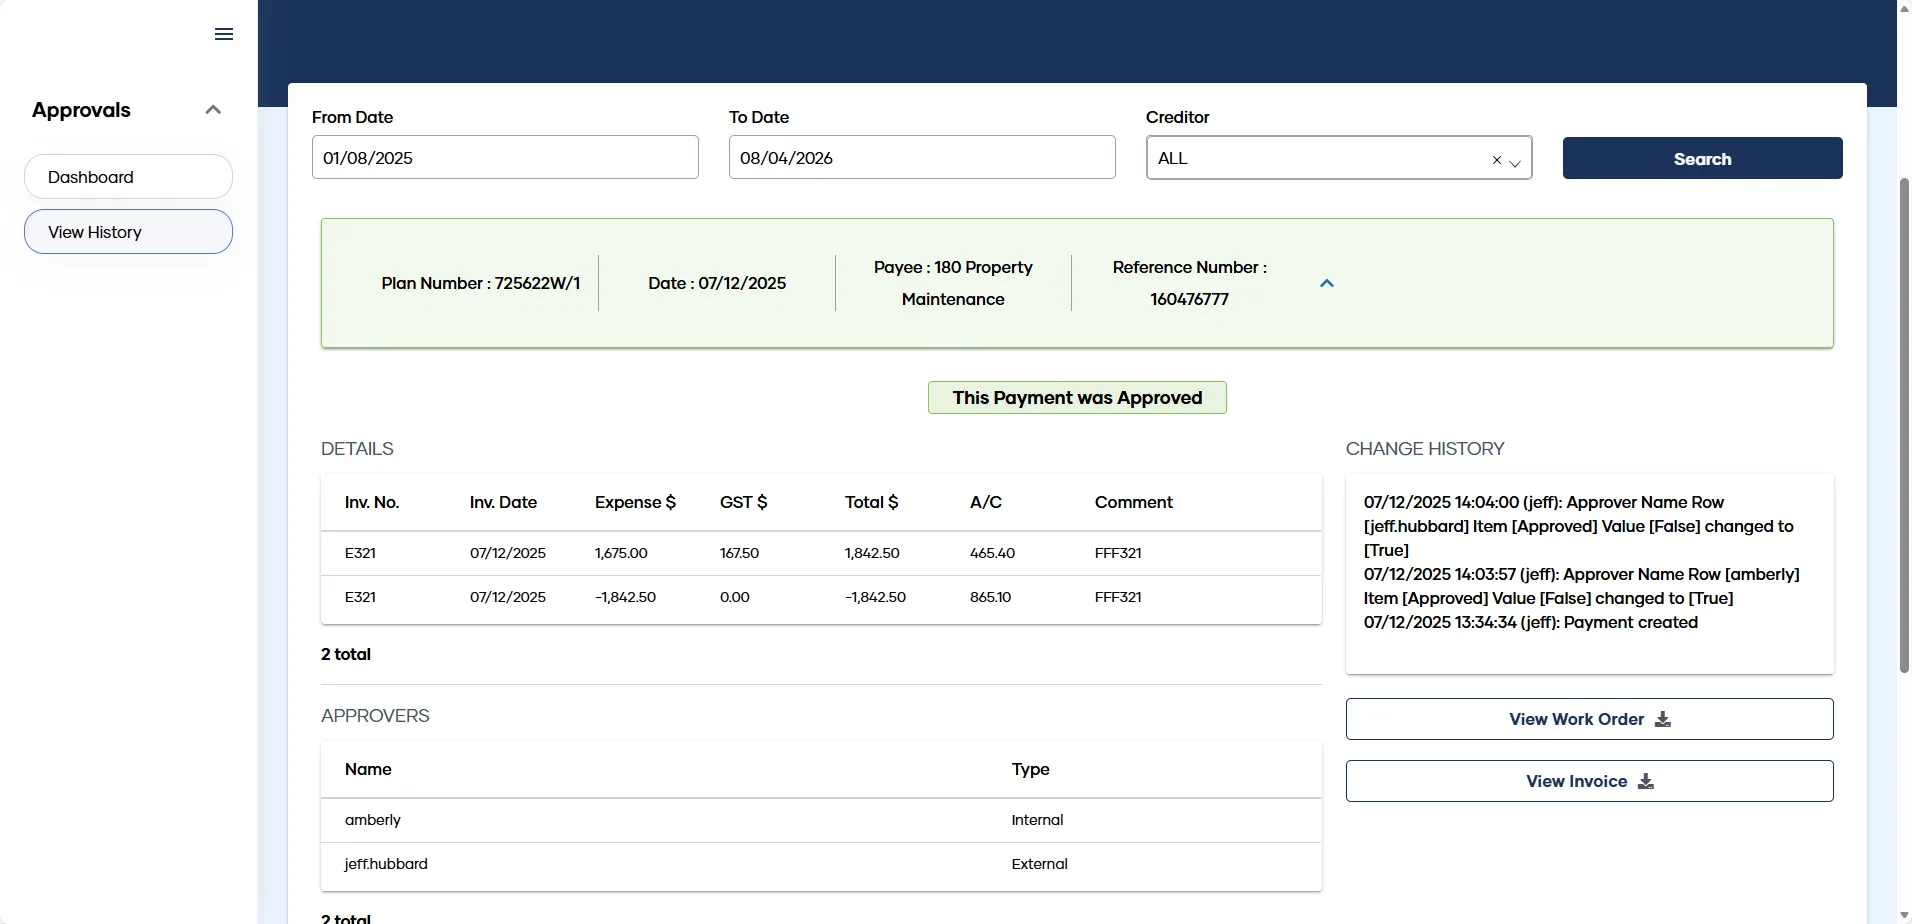The height and width of the screenshot is (924, 1912).
Task: Collapse the payment card using the chevron
Action: [x=1327, y=283]
